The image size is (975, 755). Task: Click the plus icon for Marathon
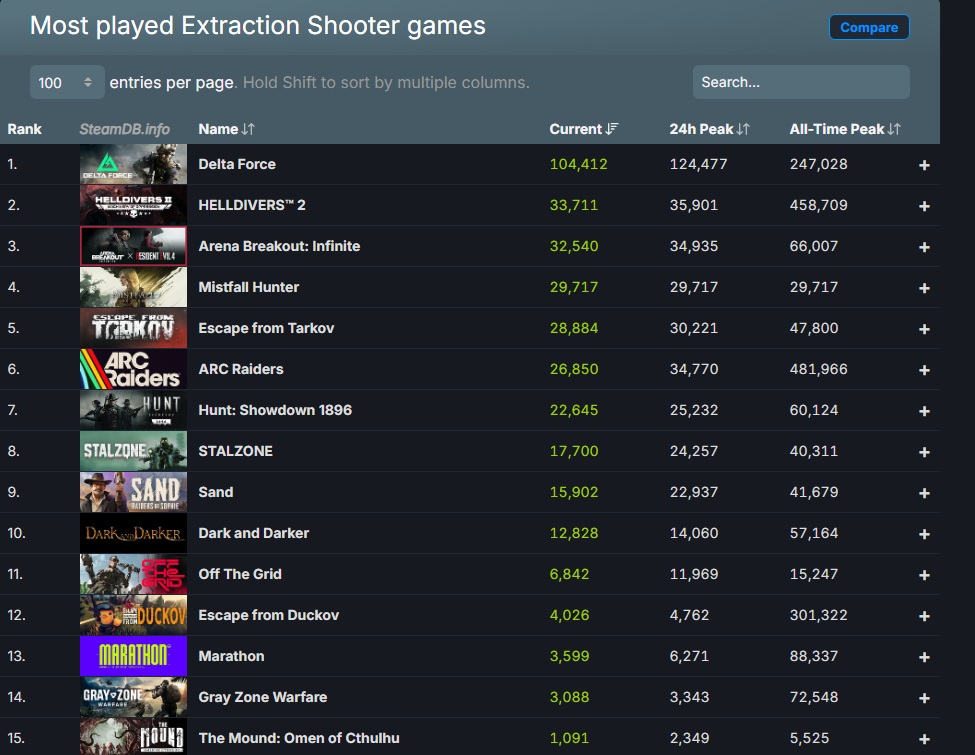click(x=924, y=657)
